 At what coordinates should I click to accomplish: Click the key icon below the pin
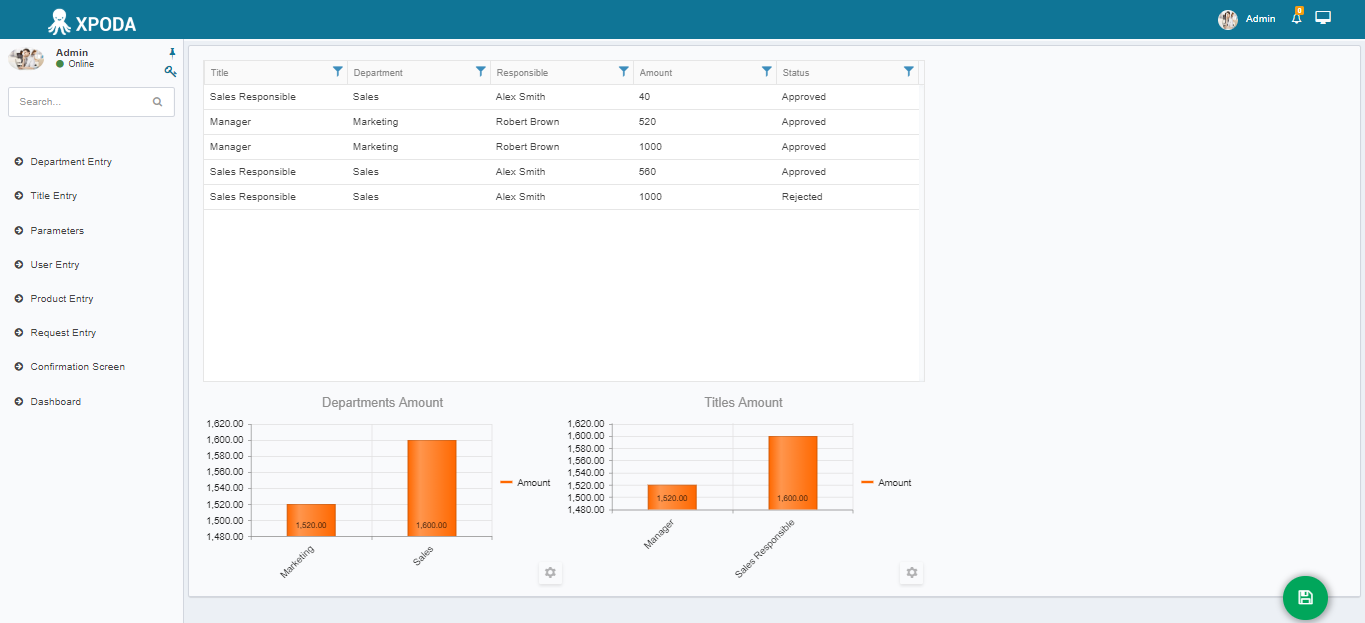[x=171, y=71]
